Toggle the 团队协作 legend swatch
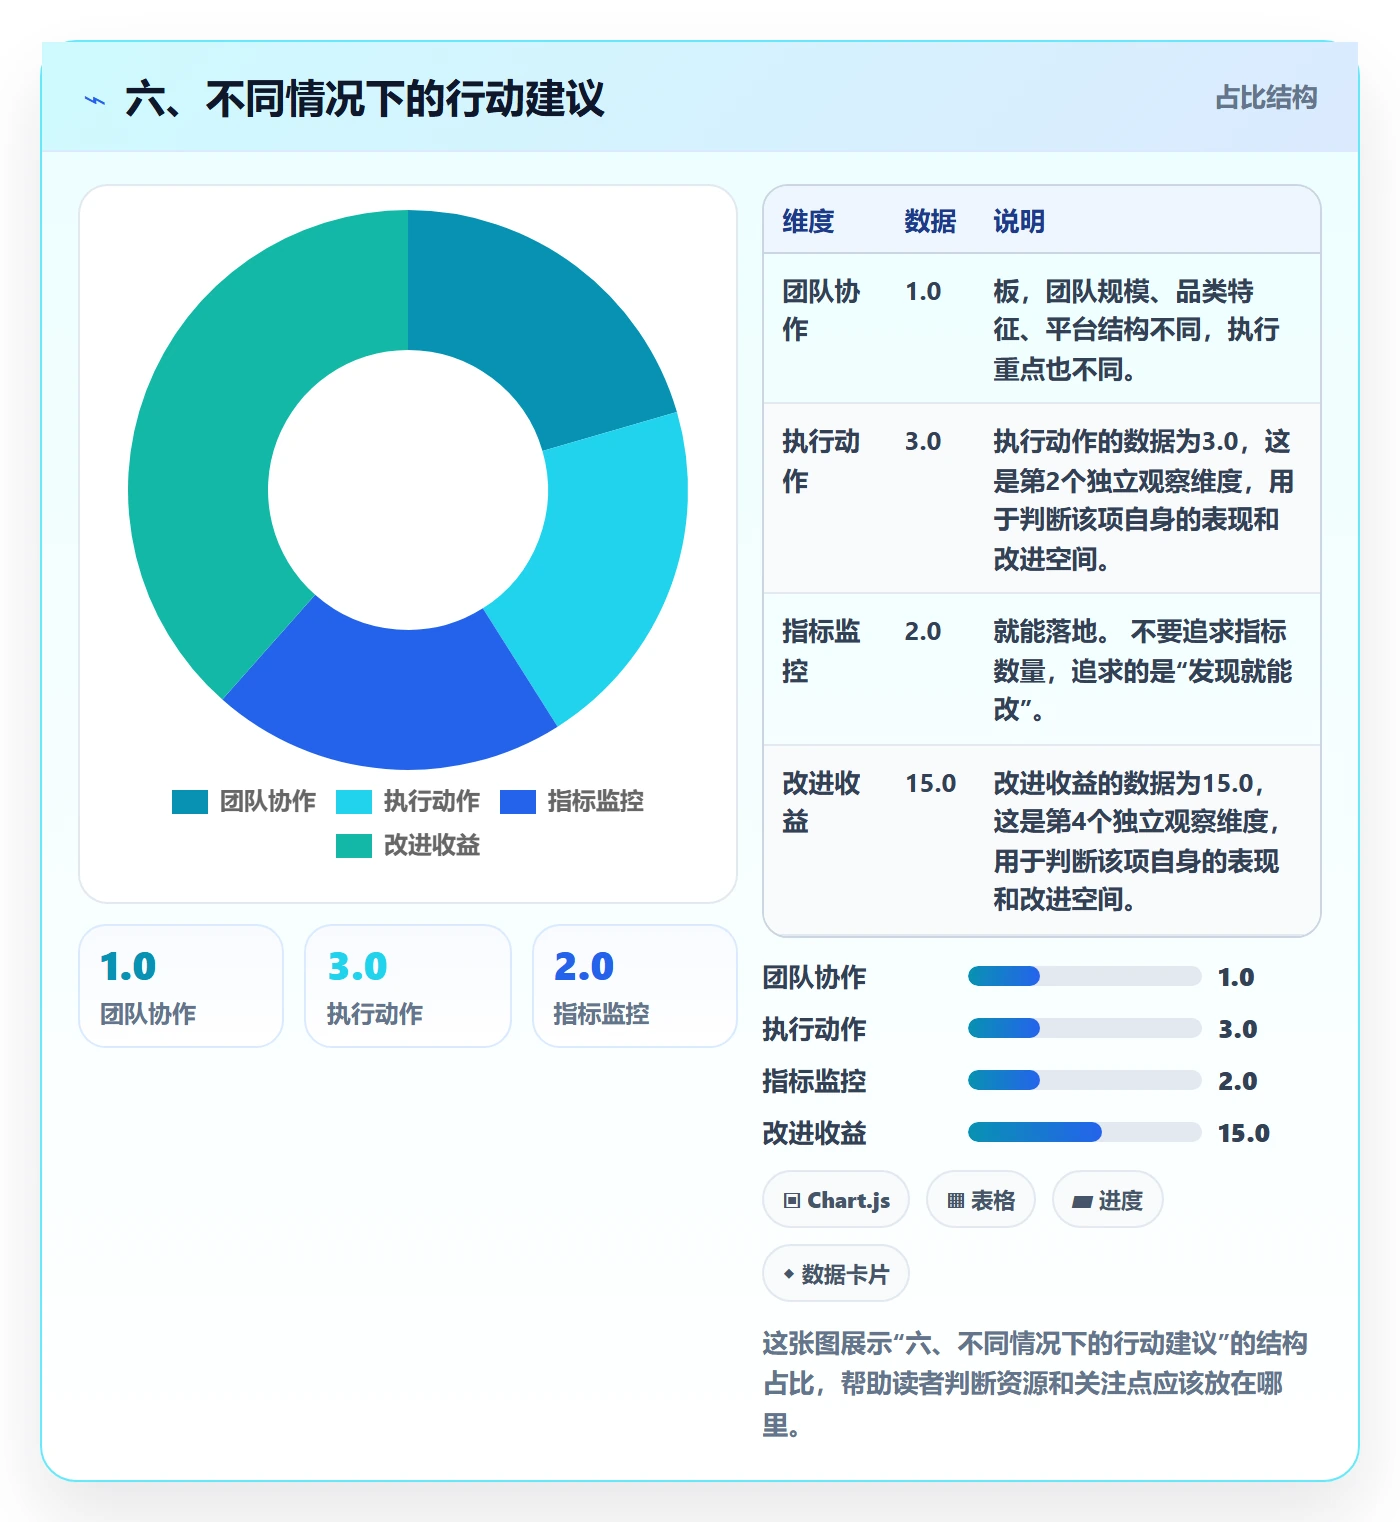 pyautogui.click(x=190, y=802)
